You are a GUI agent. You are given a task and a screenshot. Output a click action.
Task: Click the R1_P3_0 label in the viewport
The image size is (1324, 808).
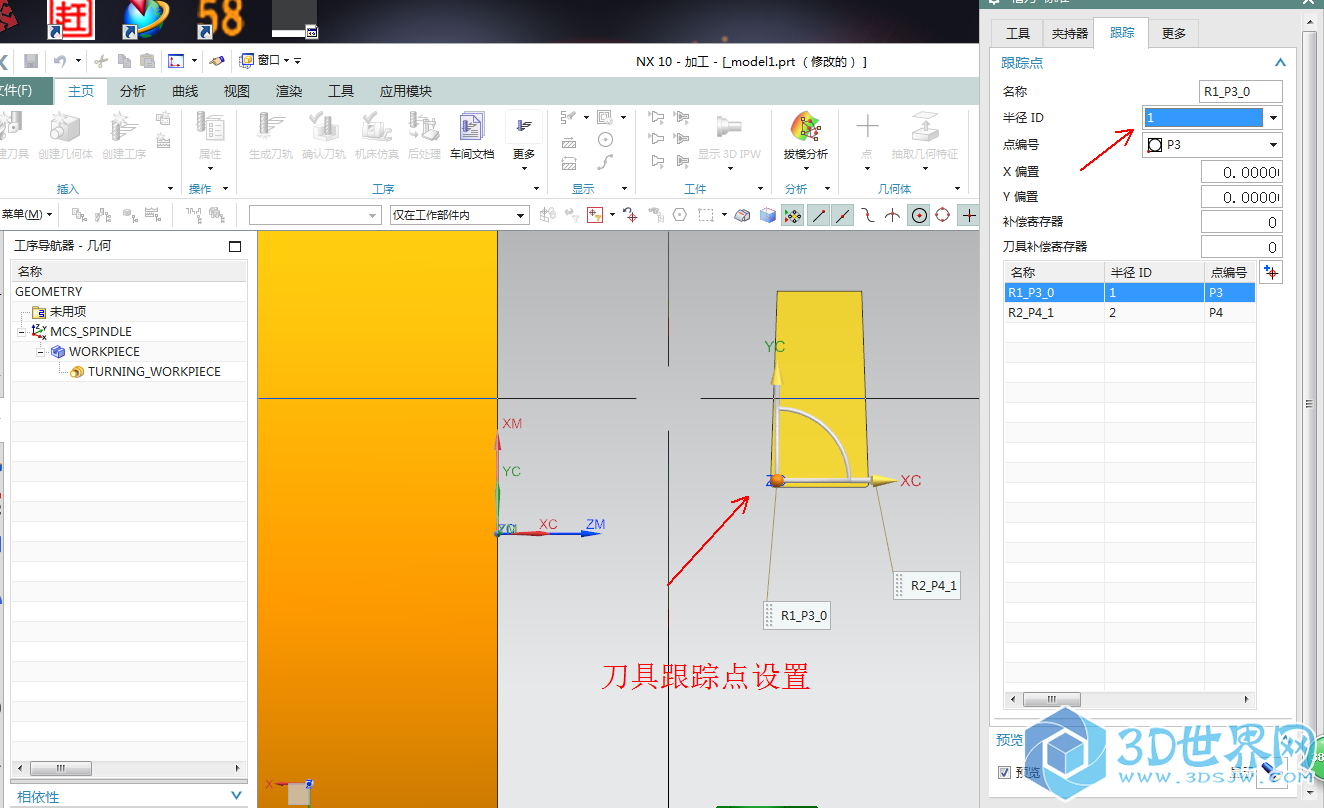[x=797, y=616]
